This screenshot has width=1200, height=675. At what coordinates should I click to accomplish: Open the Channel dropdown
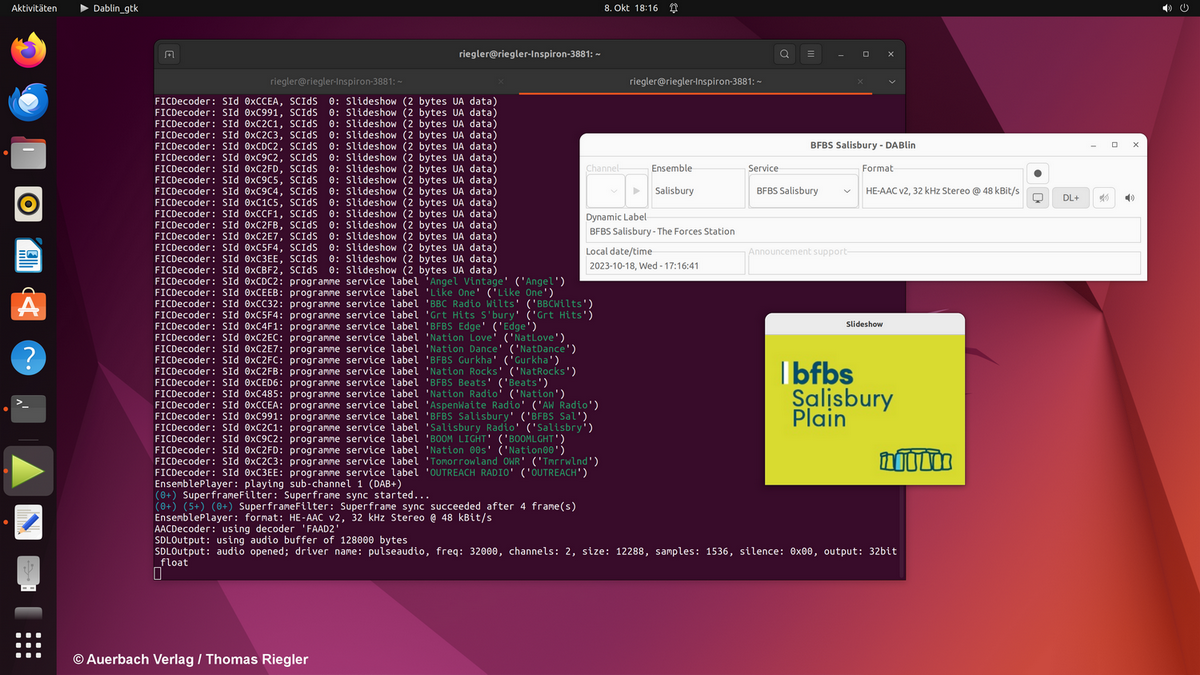point(604,191)
